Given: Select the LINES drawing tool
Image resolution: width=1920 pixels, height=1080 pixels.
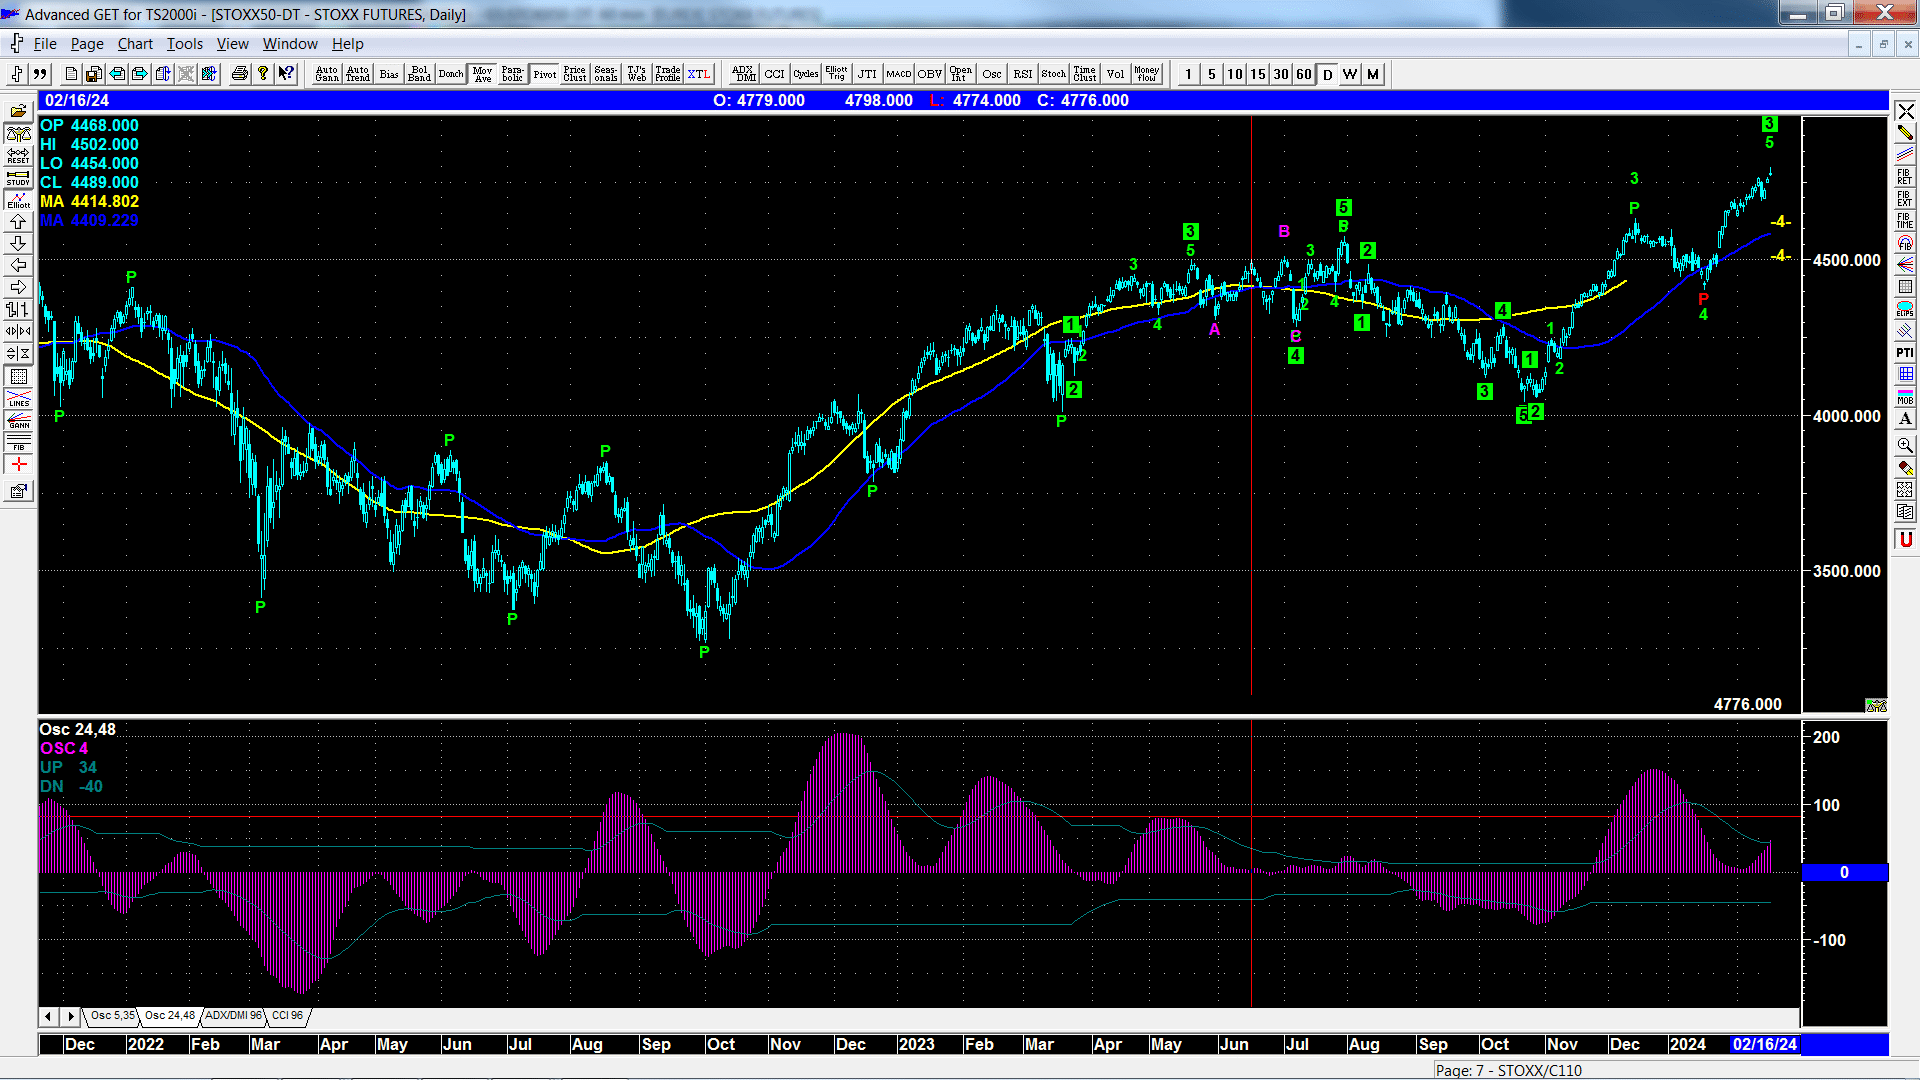Looking at the screenshot, I should pos(18,398).
